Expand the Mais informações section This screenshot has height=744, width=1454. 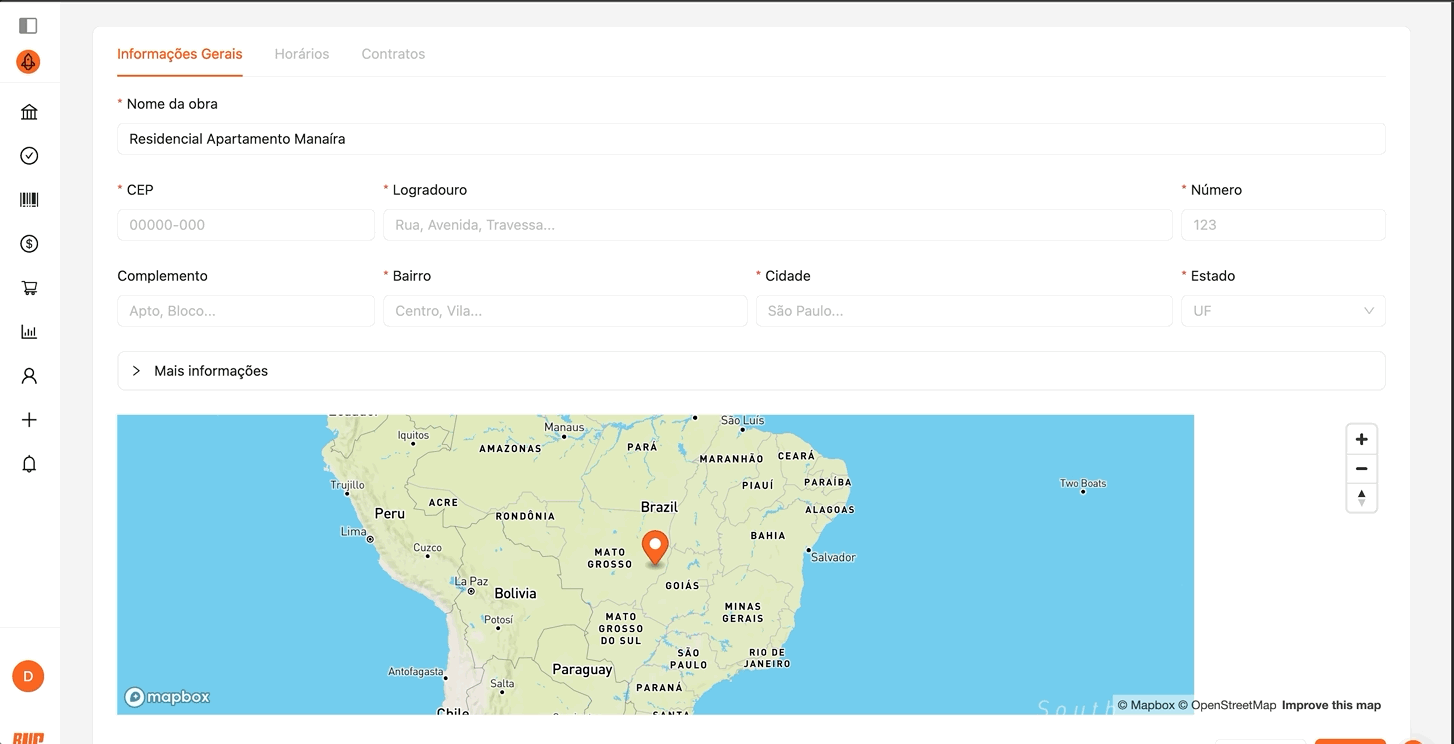point(751,371)
